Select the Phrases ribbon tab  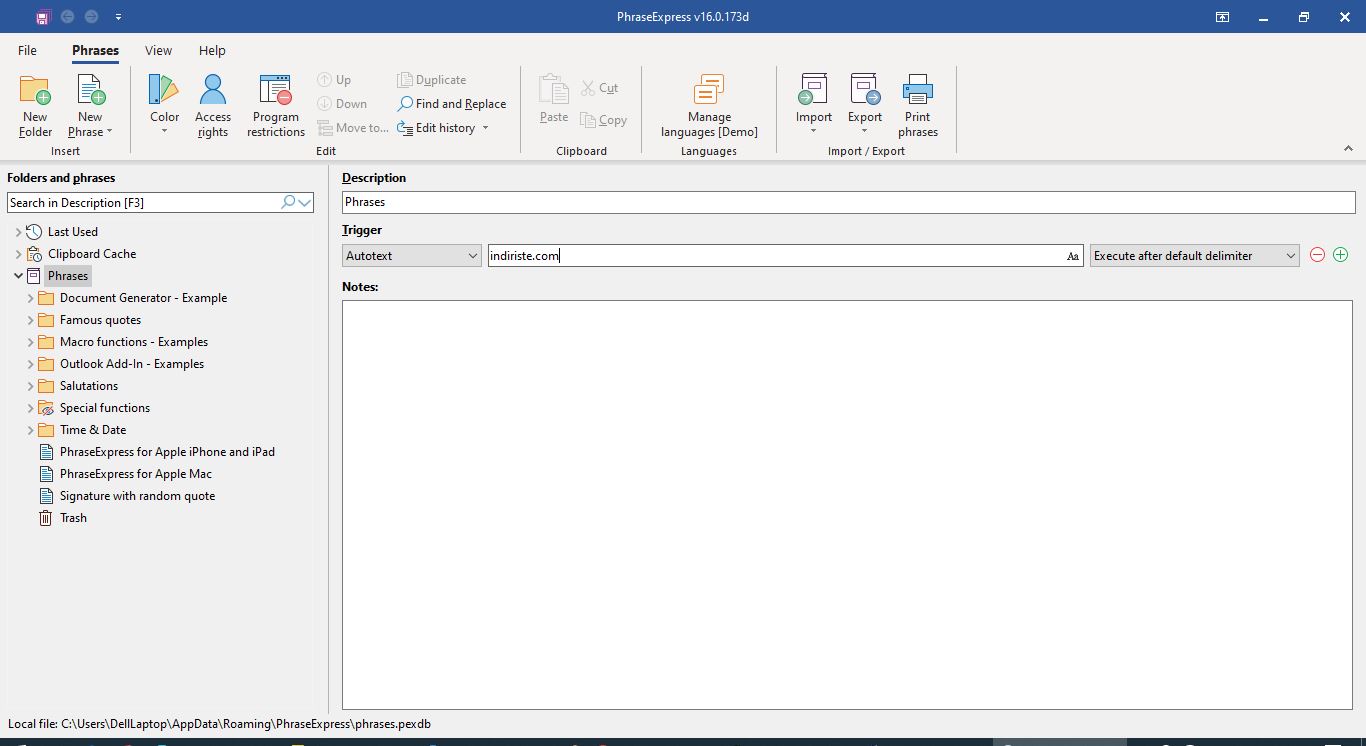tap(95, 50)
